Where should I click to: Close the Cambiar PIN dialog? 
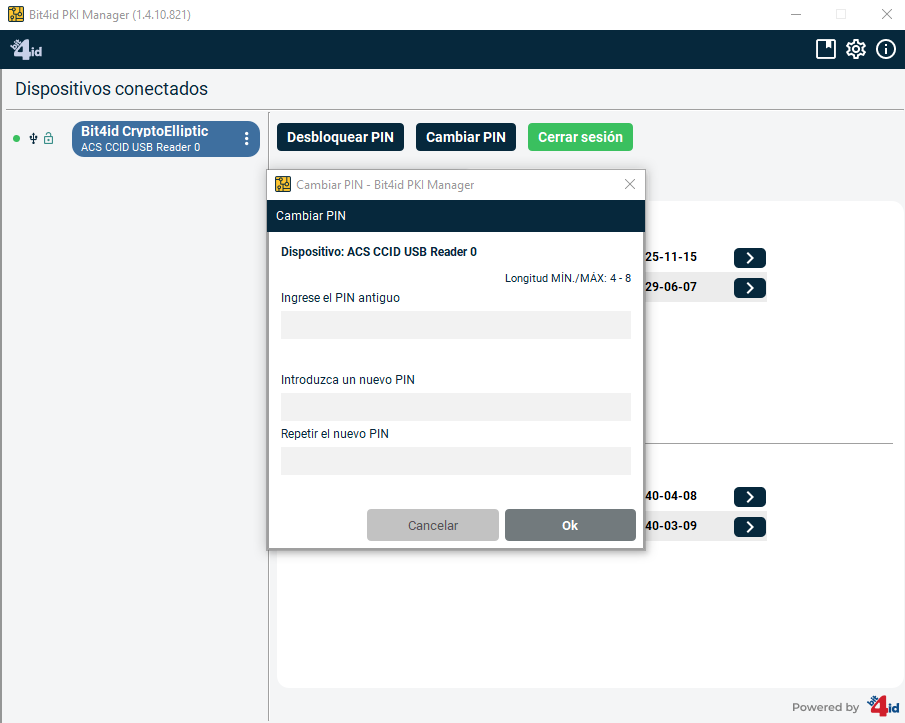pyautogui.click(x=630, y=184)
